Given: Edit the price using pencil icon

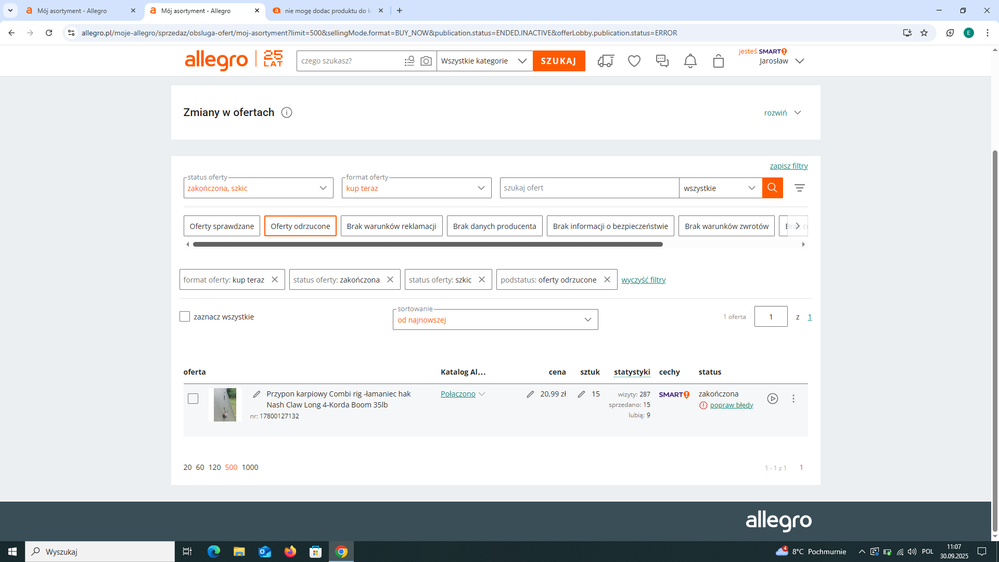Looking at the screenshot, I should point(530,394).
